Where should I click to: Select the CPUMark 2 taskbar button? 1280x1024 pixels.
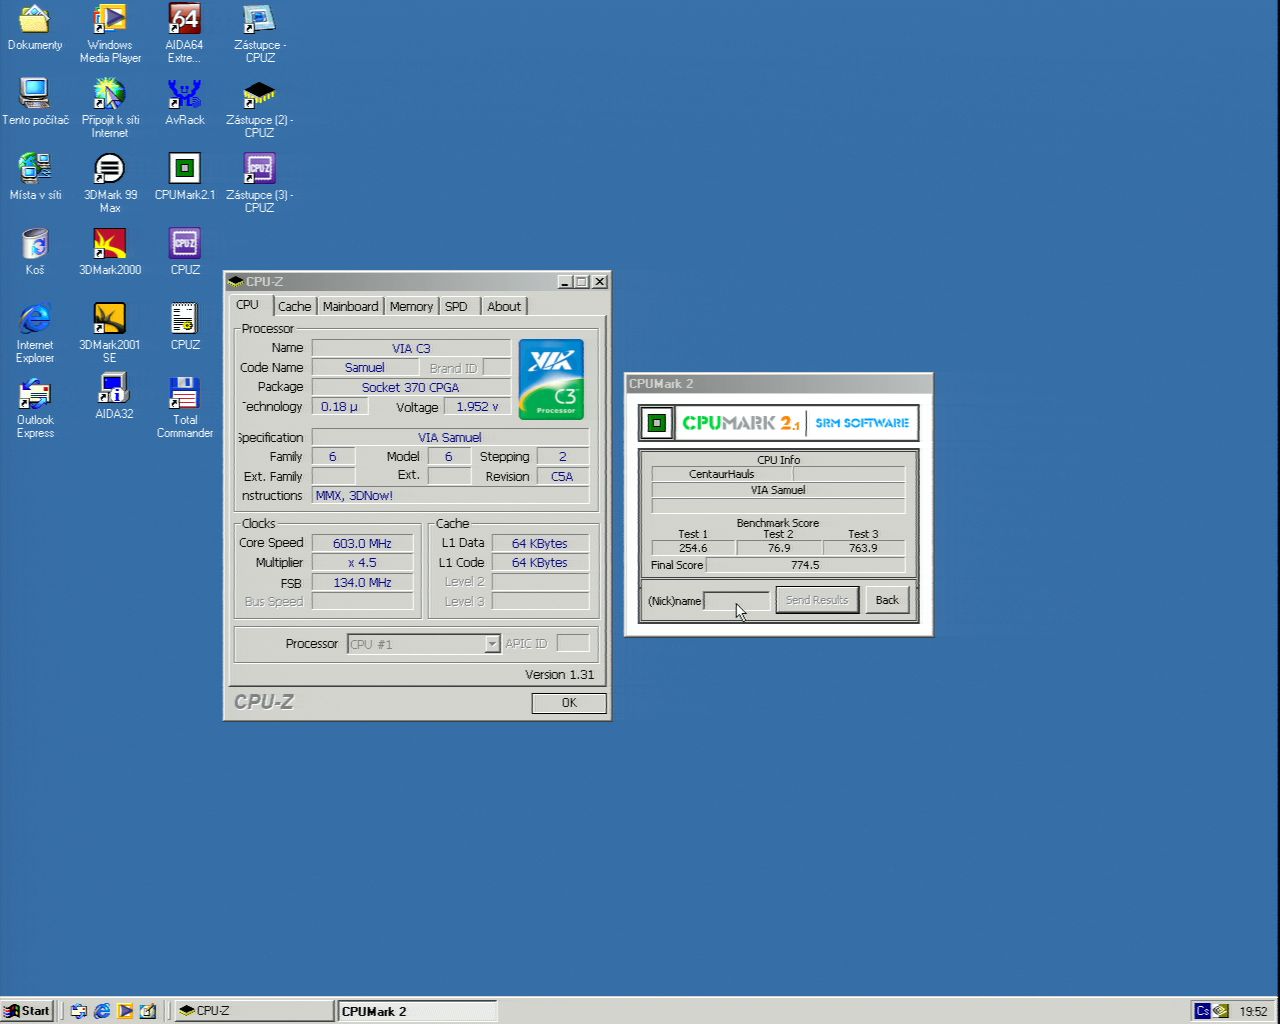[417, 1011]
